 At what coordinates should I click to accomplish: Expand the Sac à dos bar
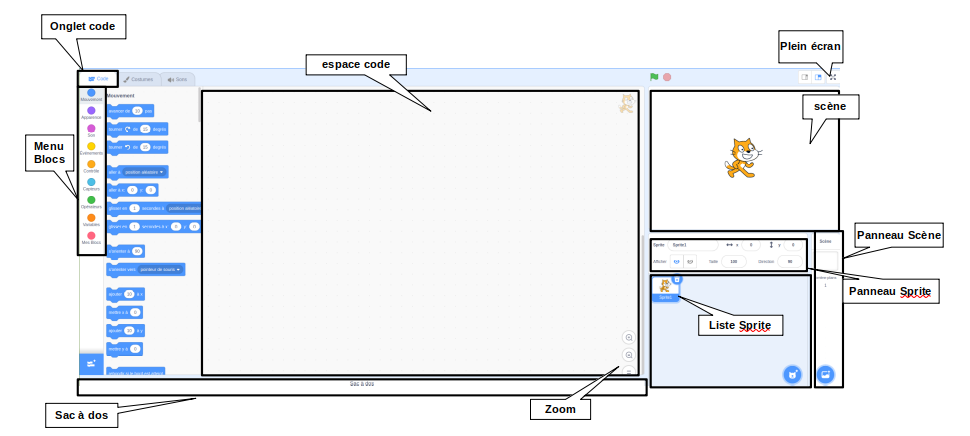(x=361, y=384)
